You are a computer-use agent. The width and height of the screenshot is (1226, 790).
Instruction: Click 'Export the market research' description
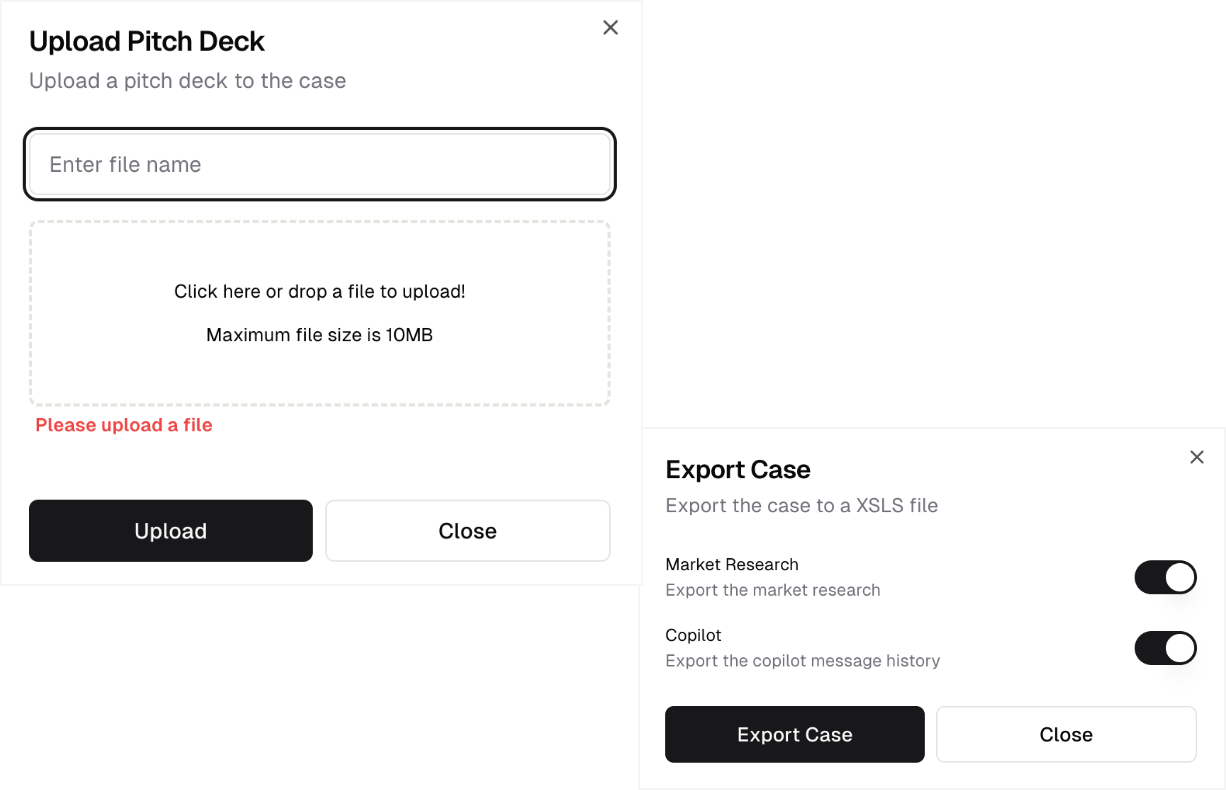[x=772, y=590]
